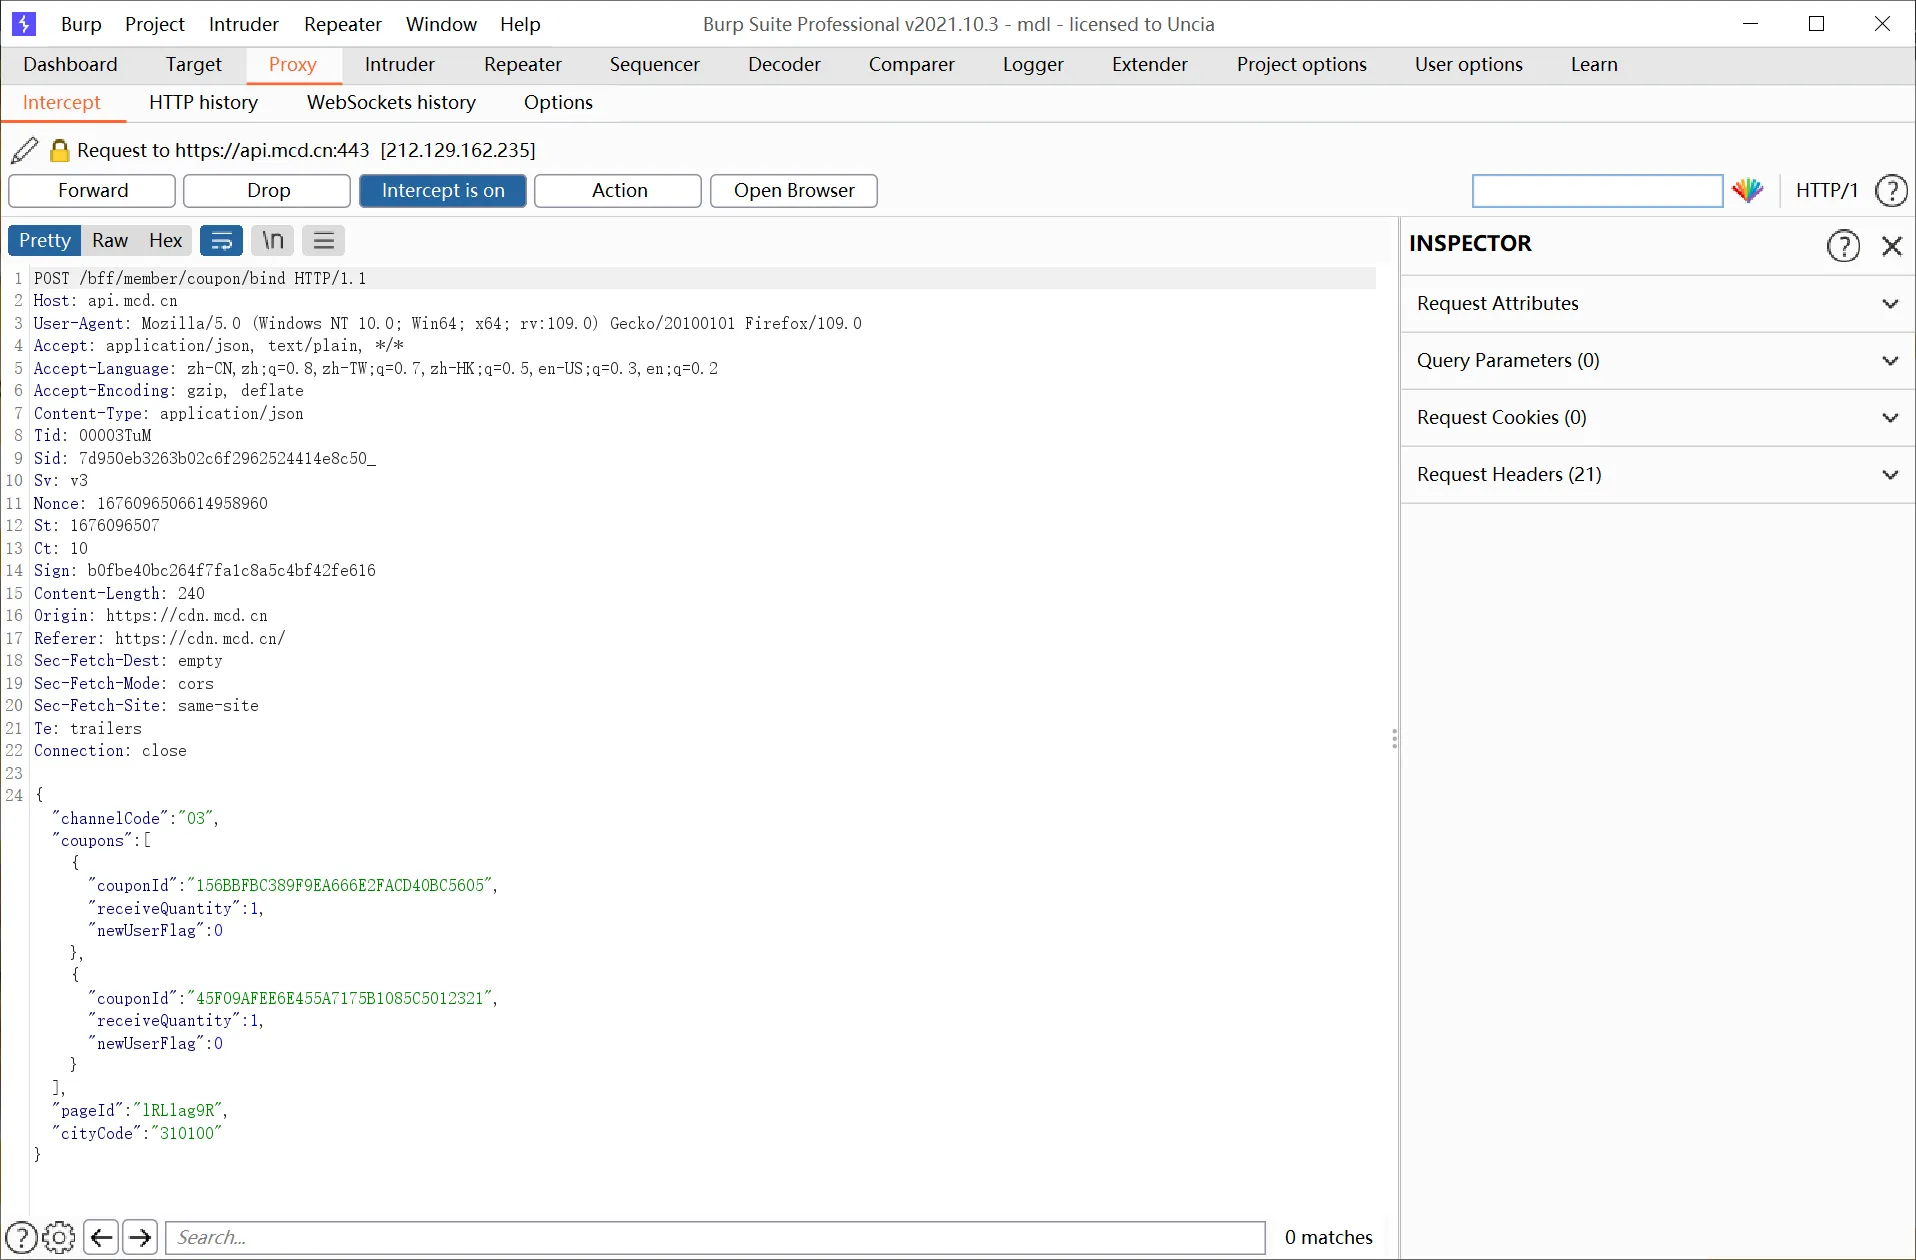Open the Decoder tab
This screenshot has width=1916, height=1260.
(x=785, y=65)
